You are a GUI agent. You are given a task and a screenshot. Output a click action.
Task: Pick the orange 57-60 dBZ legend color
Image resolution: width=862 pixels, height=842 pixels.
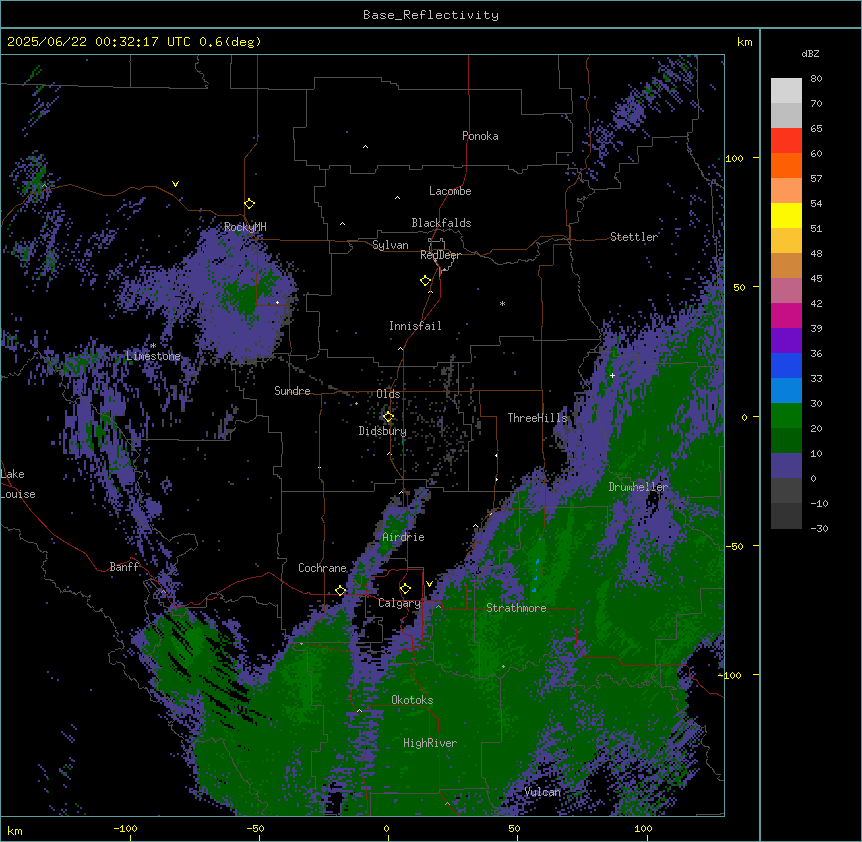coord(786,165)
